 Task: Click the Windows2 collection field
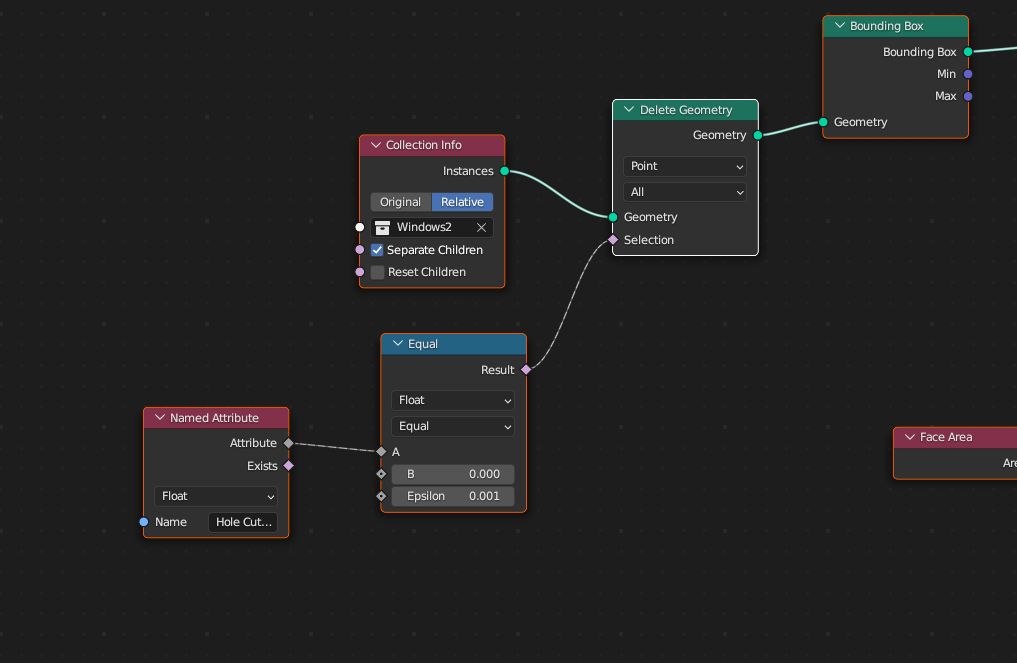coord(432,227)
